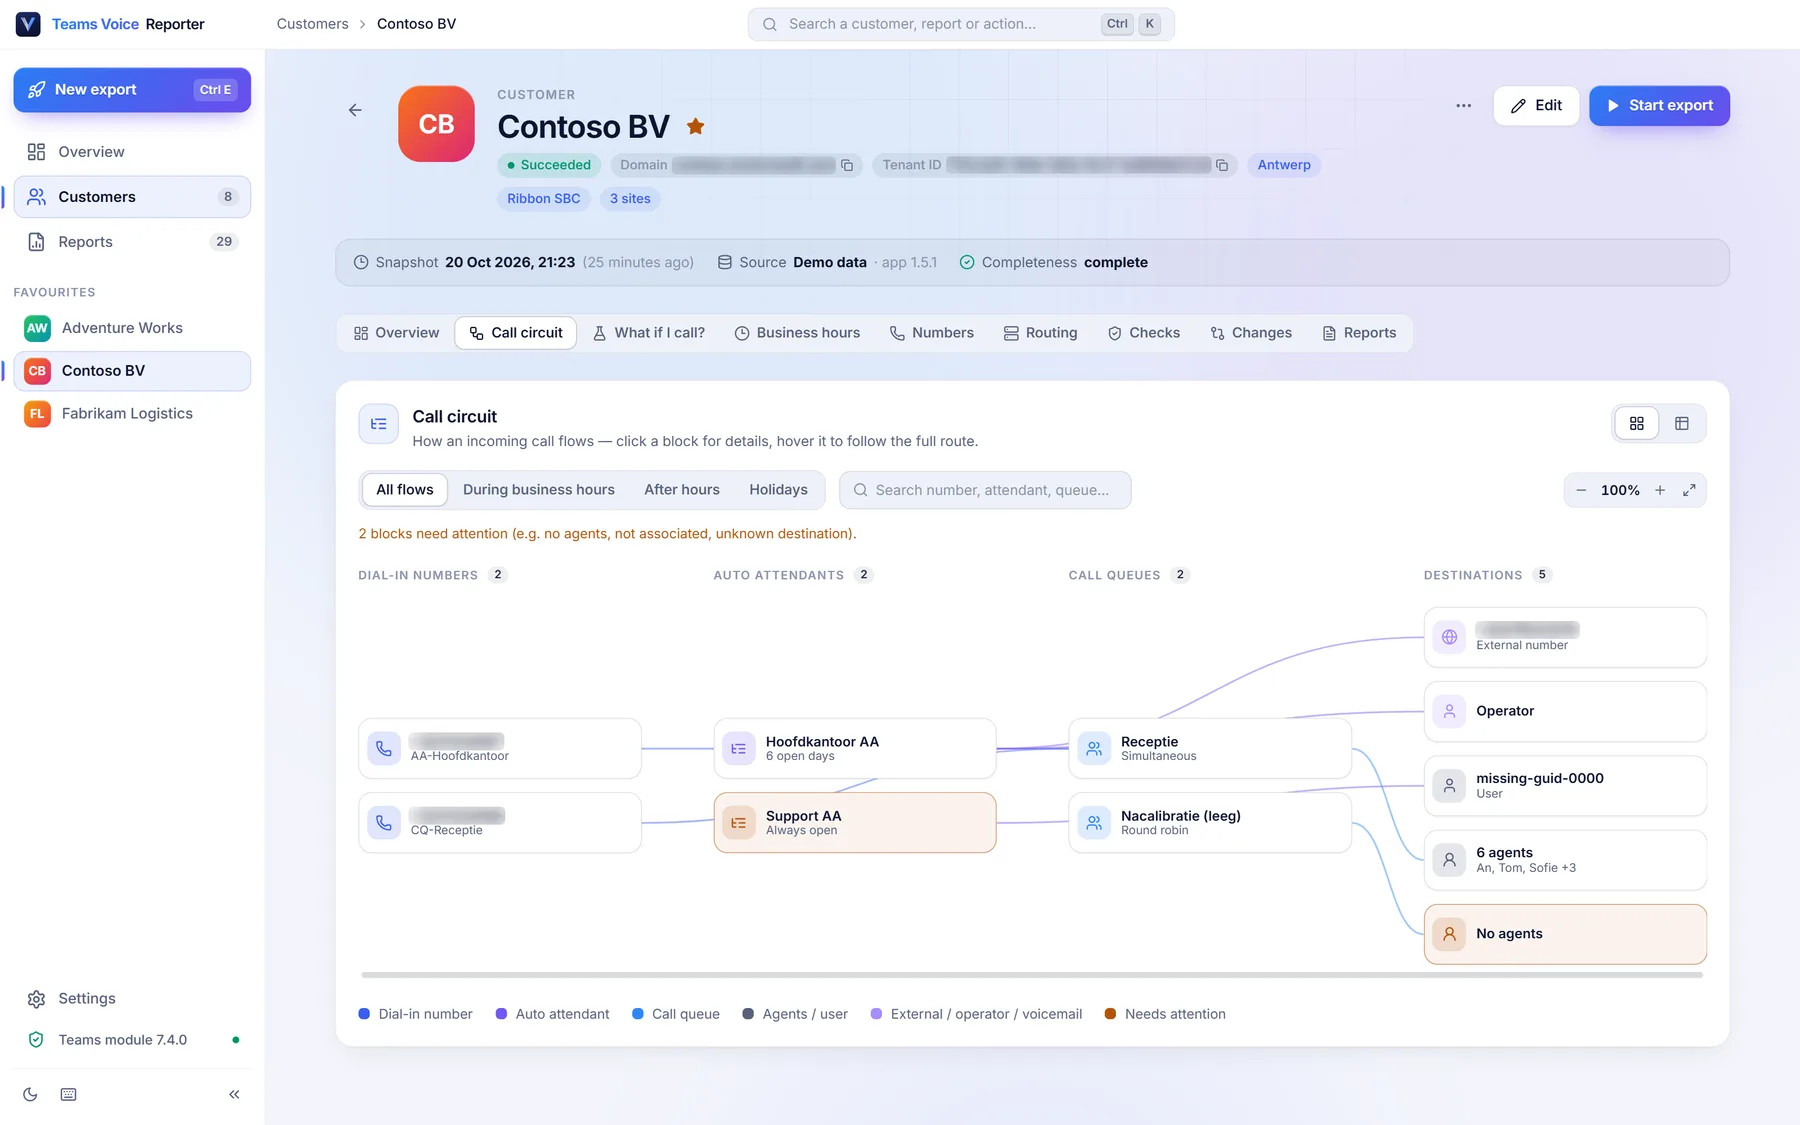The width and height of the screenshot is (1800, 1125).
Task: Open keyboard shortcuts icon in sidebar footer
Action: [68, 1094]
